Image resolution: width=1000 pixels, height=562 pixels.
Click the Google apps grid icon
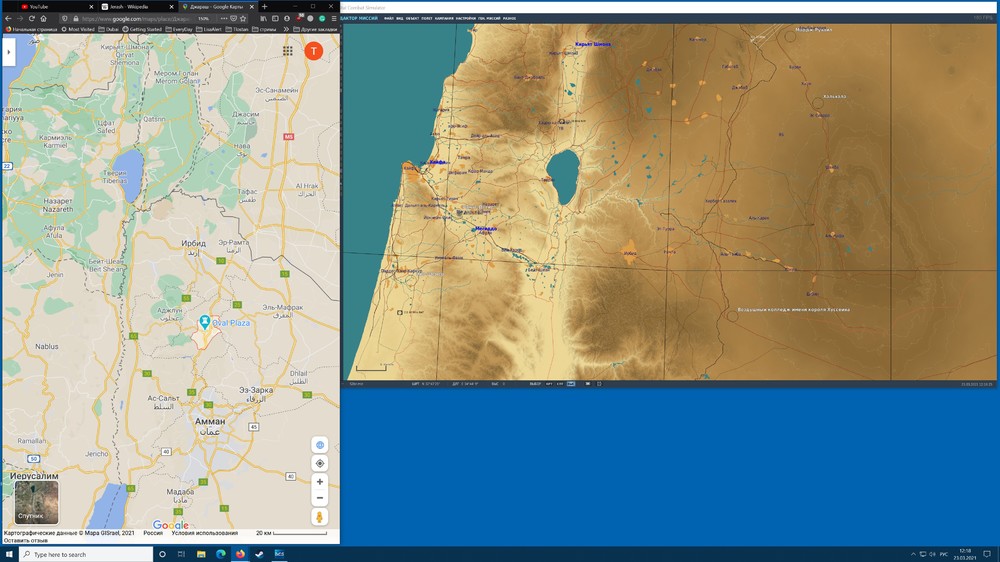point(288,51)
